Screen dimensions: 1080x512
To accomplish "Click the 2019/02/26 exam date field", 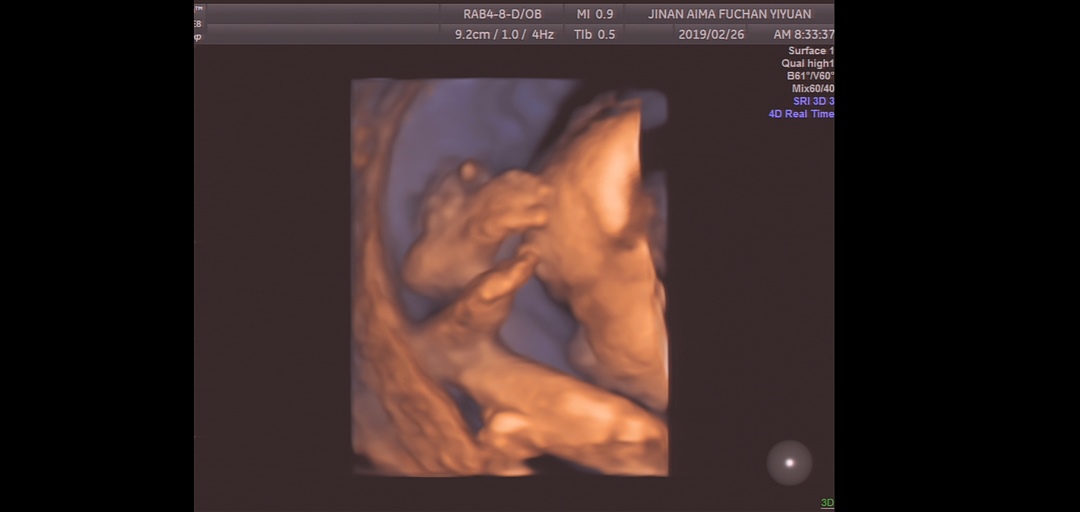I will [712, 34].
